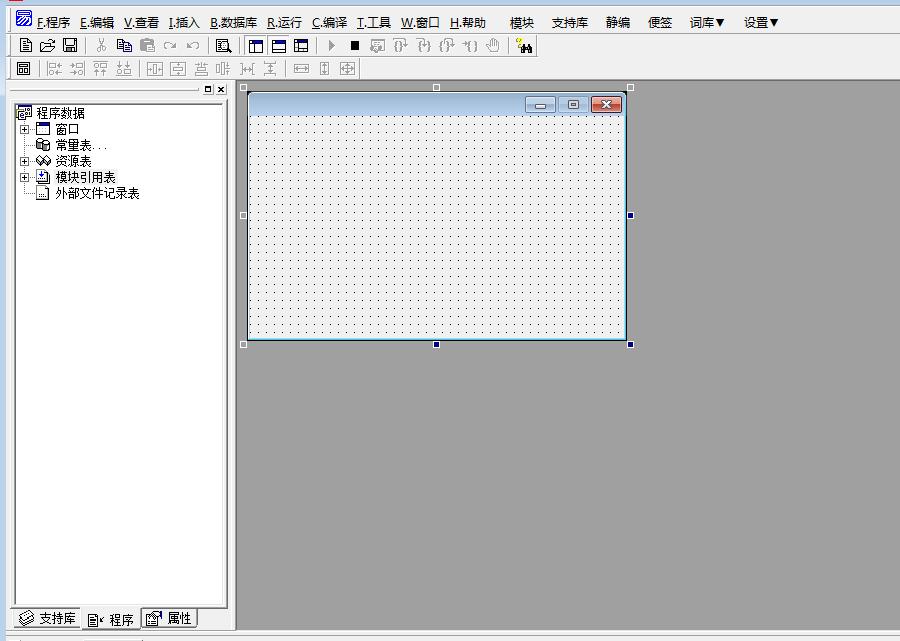
Task: Open the C.编译 menu
Action: coord(329,22)
